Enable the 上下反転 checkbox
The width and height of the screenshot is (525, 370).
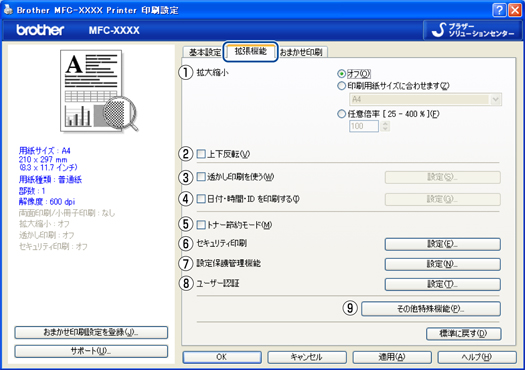click(x=201, y=154)
